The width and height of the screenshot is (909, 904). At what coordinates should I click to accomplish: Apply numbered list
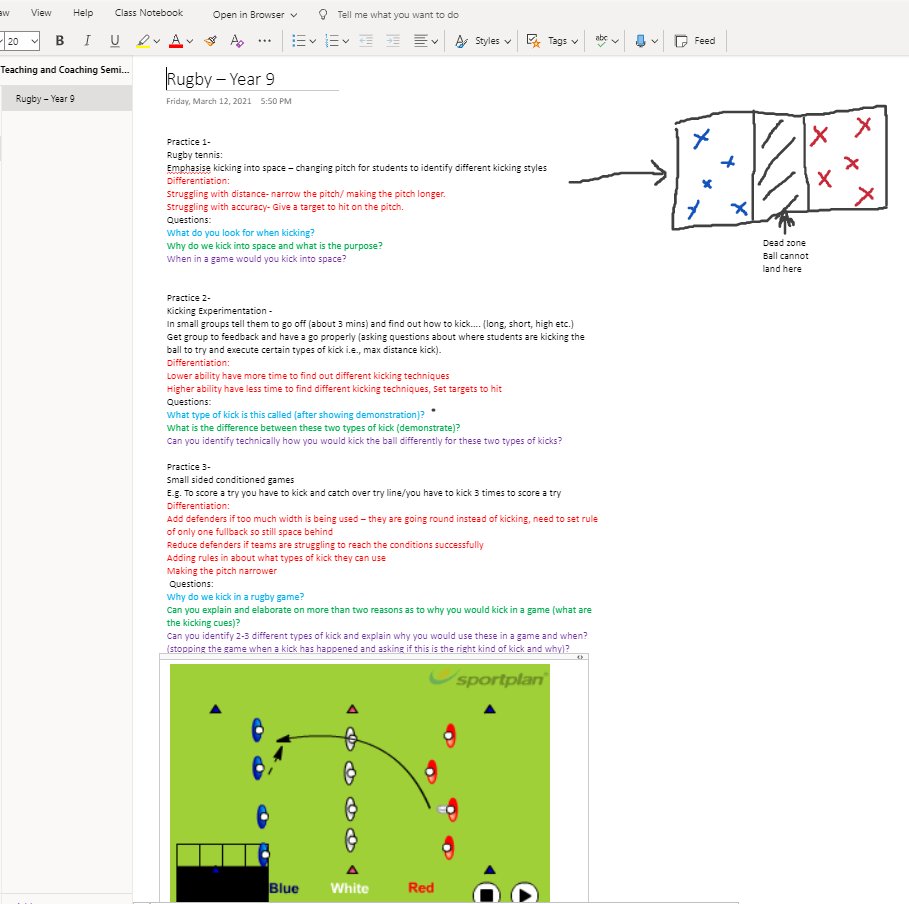click(332, 41)
